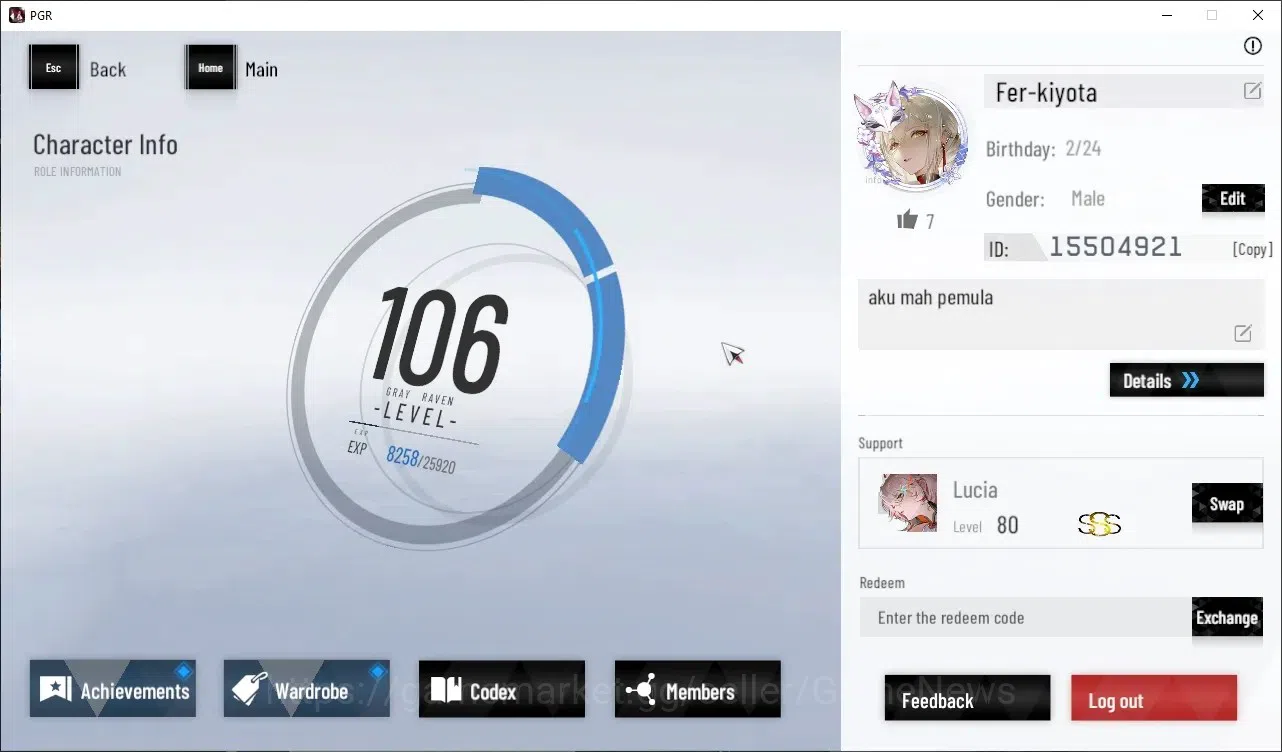Image resolution: width=1282 pixels, height=752 pixels.
Task: Click the Character Info heading
Action: pyautogui.click(x=105, y=145)
